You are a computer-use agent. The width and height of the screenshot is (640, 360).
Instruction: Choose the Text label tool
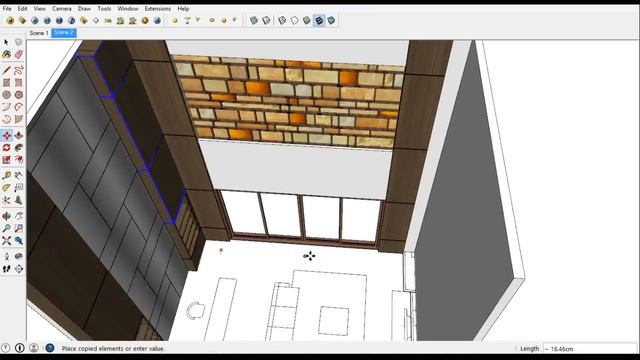(18, 188)
